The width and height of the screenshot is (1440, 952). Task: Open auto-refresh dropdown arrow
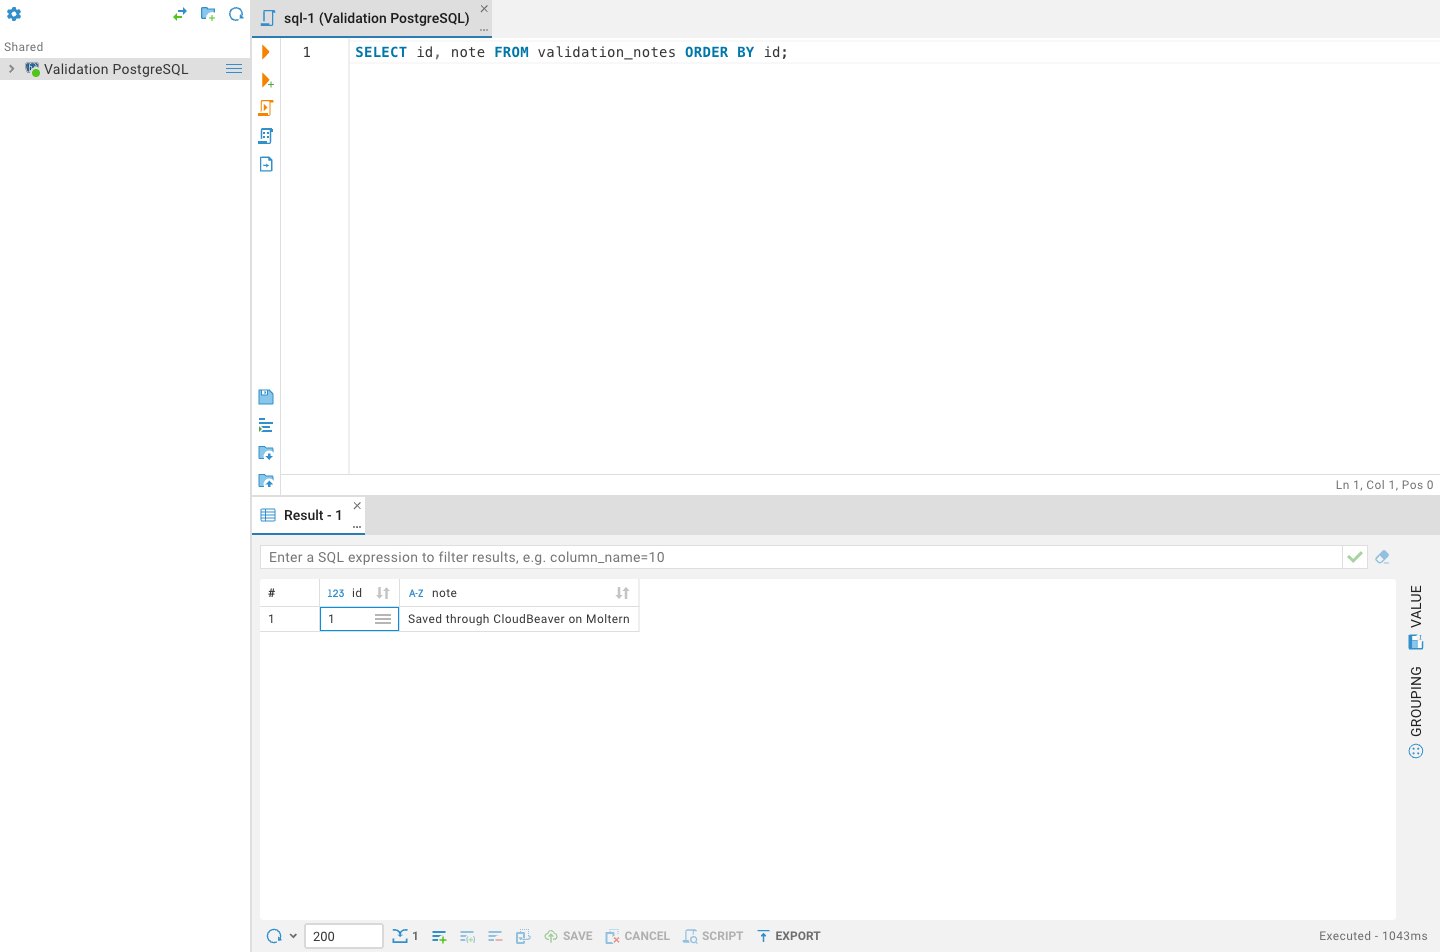pos(293,936)
